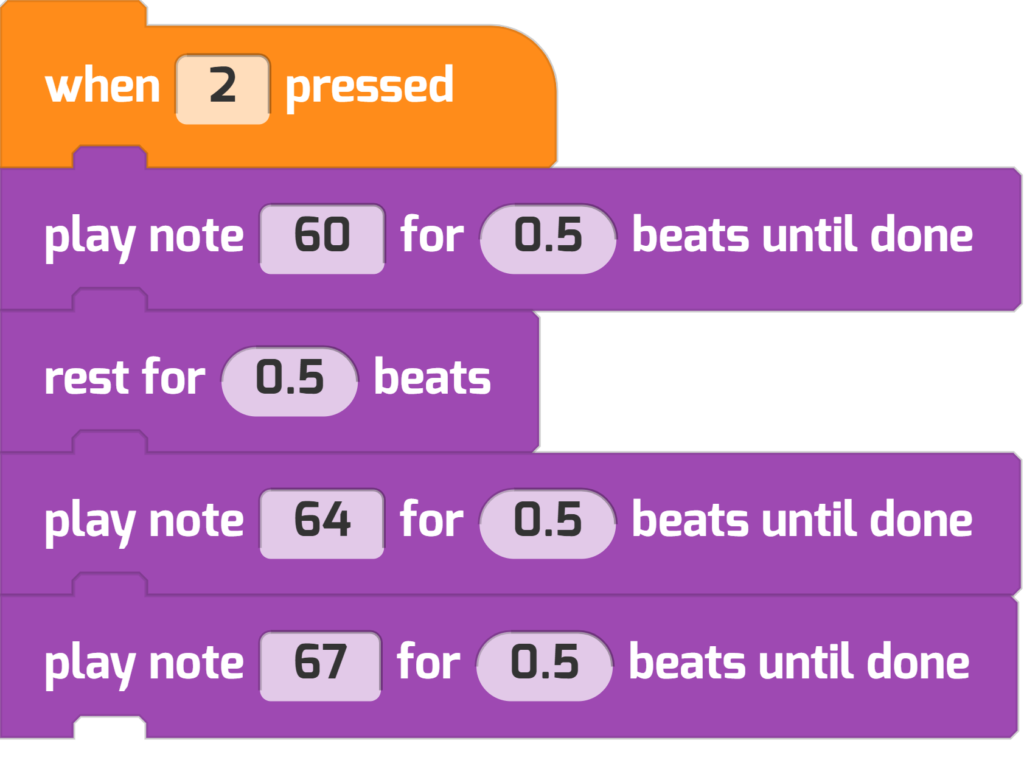Click 'beats until done' text on note 64 block
1024x763 pixels.
pyautogui.click(x=803, y=521)
